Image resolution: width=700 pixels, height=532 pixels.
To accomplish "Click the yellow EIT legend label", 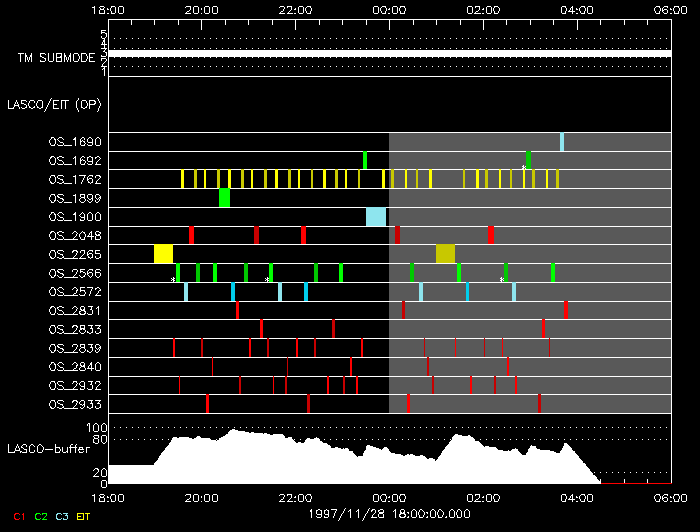I will coord(83,517).
